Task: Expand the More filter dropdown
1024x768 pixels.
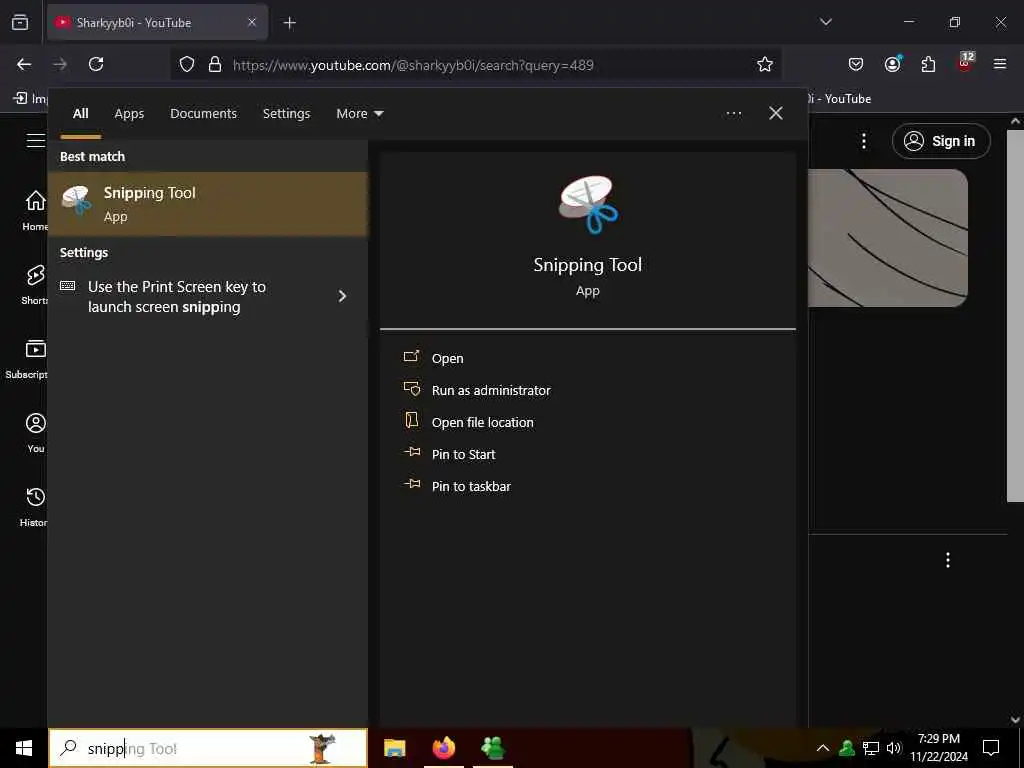Action: 359,114
